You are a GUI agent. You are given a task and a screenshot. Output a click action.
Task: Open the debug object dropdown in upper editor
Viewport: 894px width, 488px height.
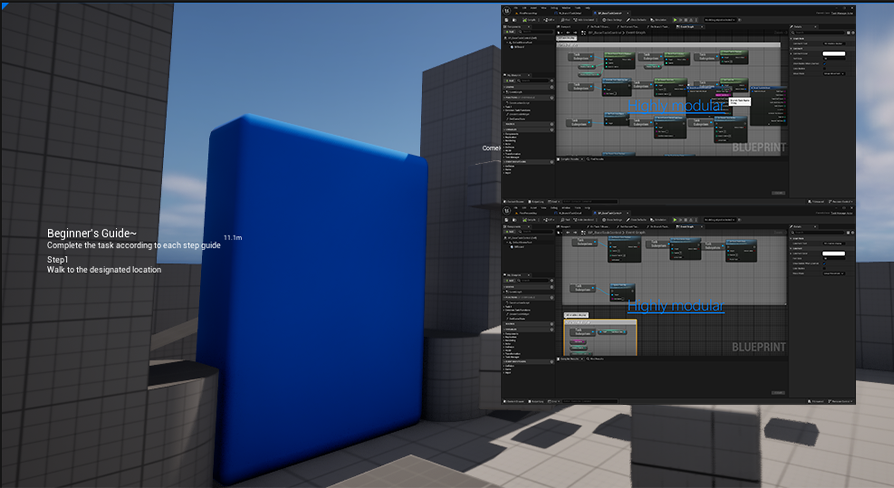pos(720,20)
